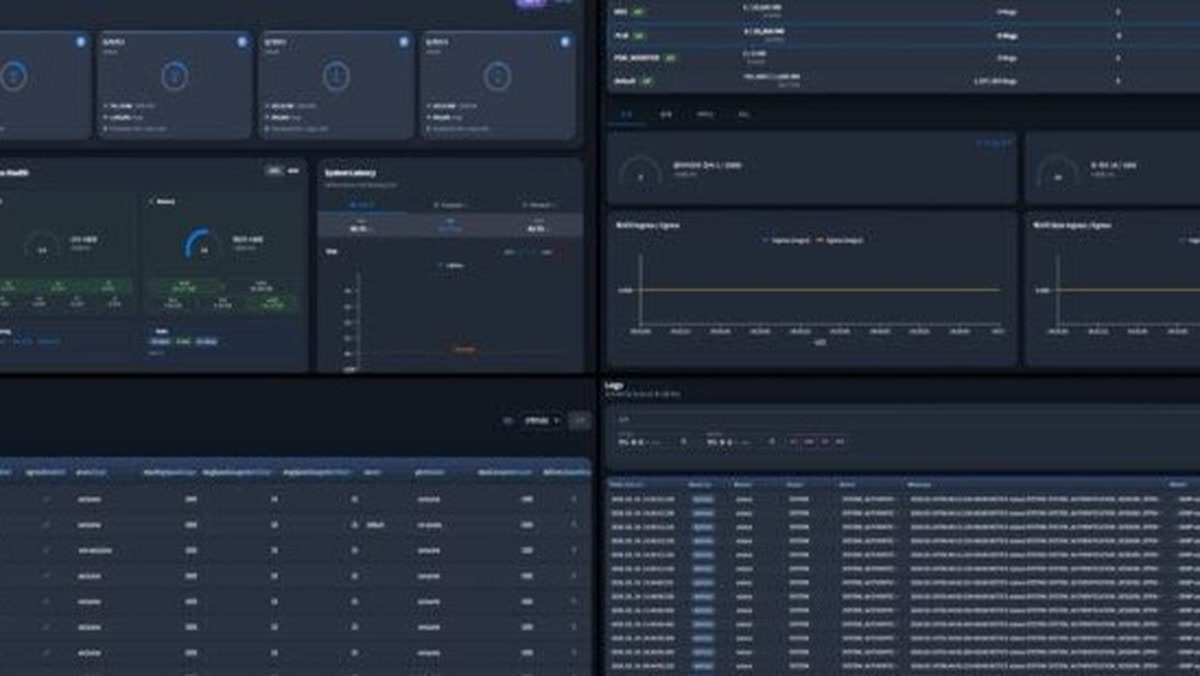Click the blue square icon on the third system card
This screenshot has width=1200, height=676.
[404, 42]
